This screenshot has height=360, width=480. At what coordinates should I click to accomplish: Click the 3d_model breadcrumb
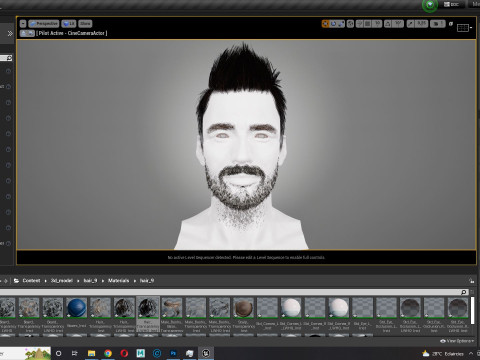tap(62, 281)
